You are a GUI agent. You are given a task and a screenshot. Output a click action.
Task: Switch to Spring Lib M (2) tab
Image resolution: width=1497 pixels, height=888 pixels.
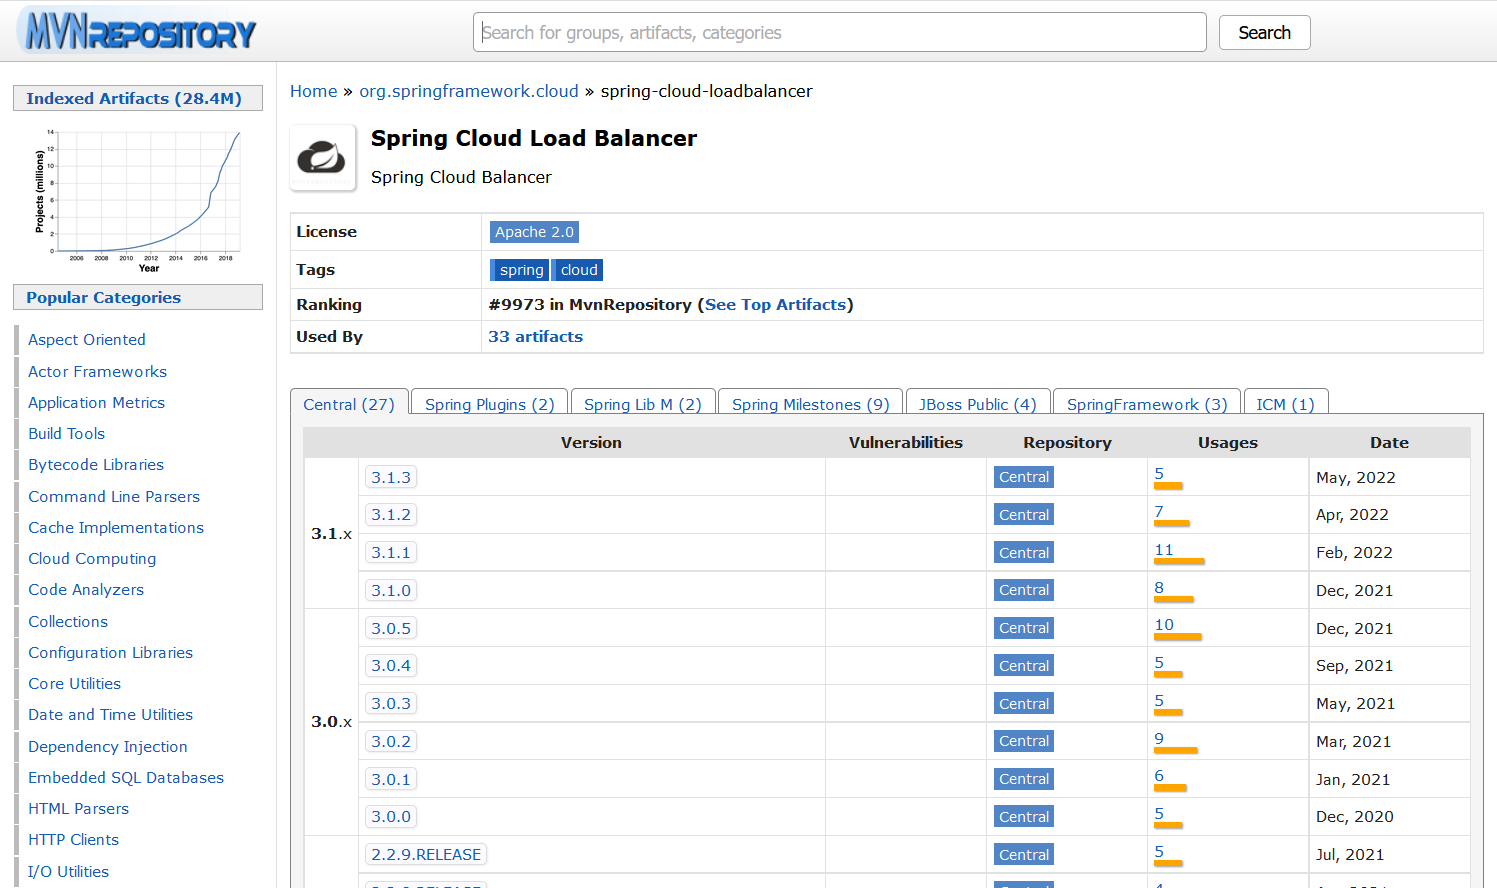(642, 404)
